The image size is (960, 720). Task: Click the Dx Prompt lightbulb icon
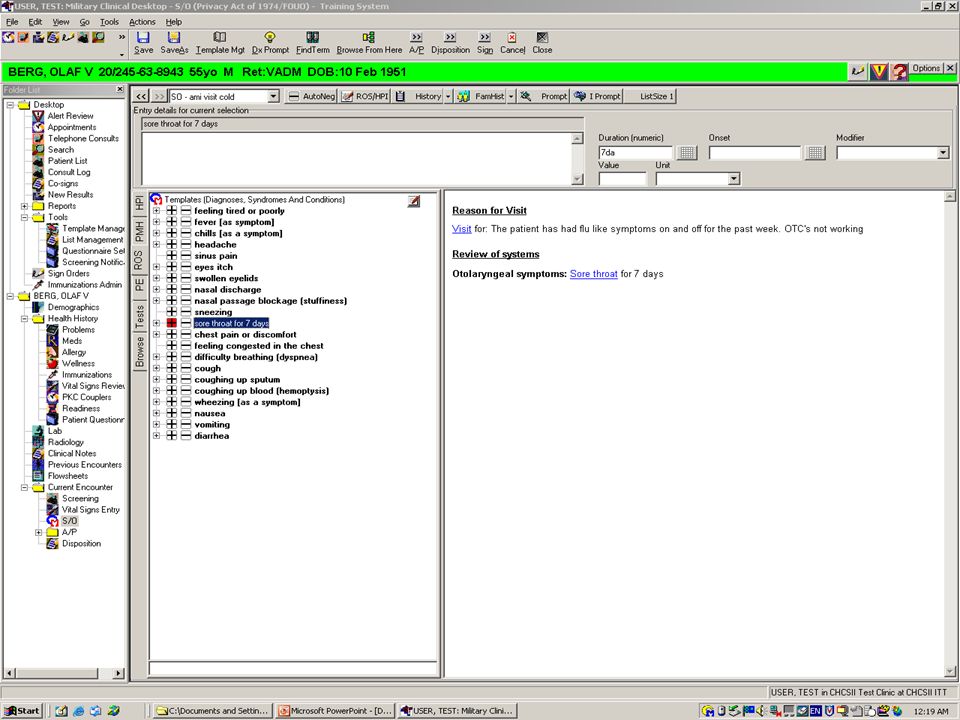point(270,38)
